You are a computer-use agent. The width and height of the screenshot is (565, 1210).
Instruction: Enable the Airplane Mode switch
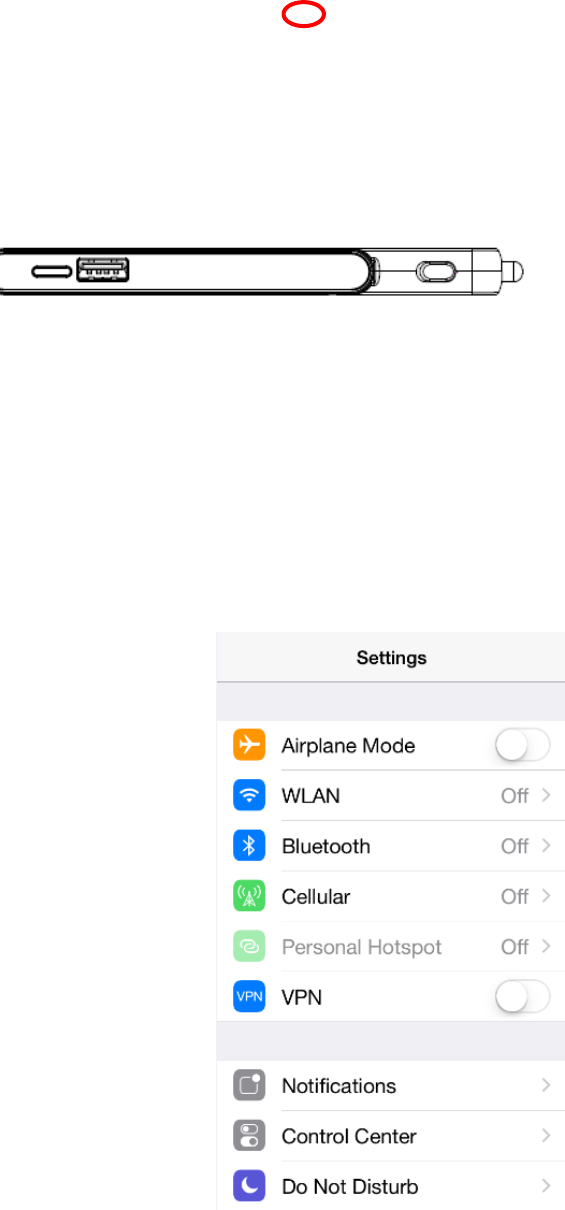click(523, 746)
